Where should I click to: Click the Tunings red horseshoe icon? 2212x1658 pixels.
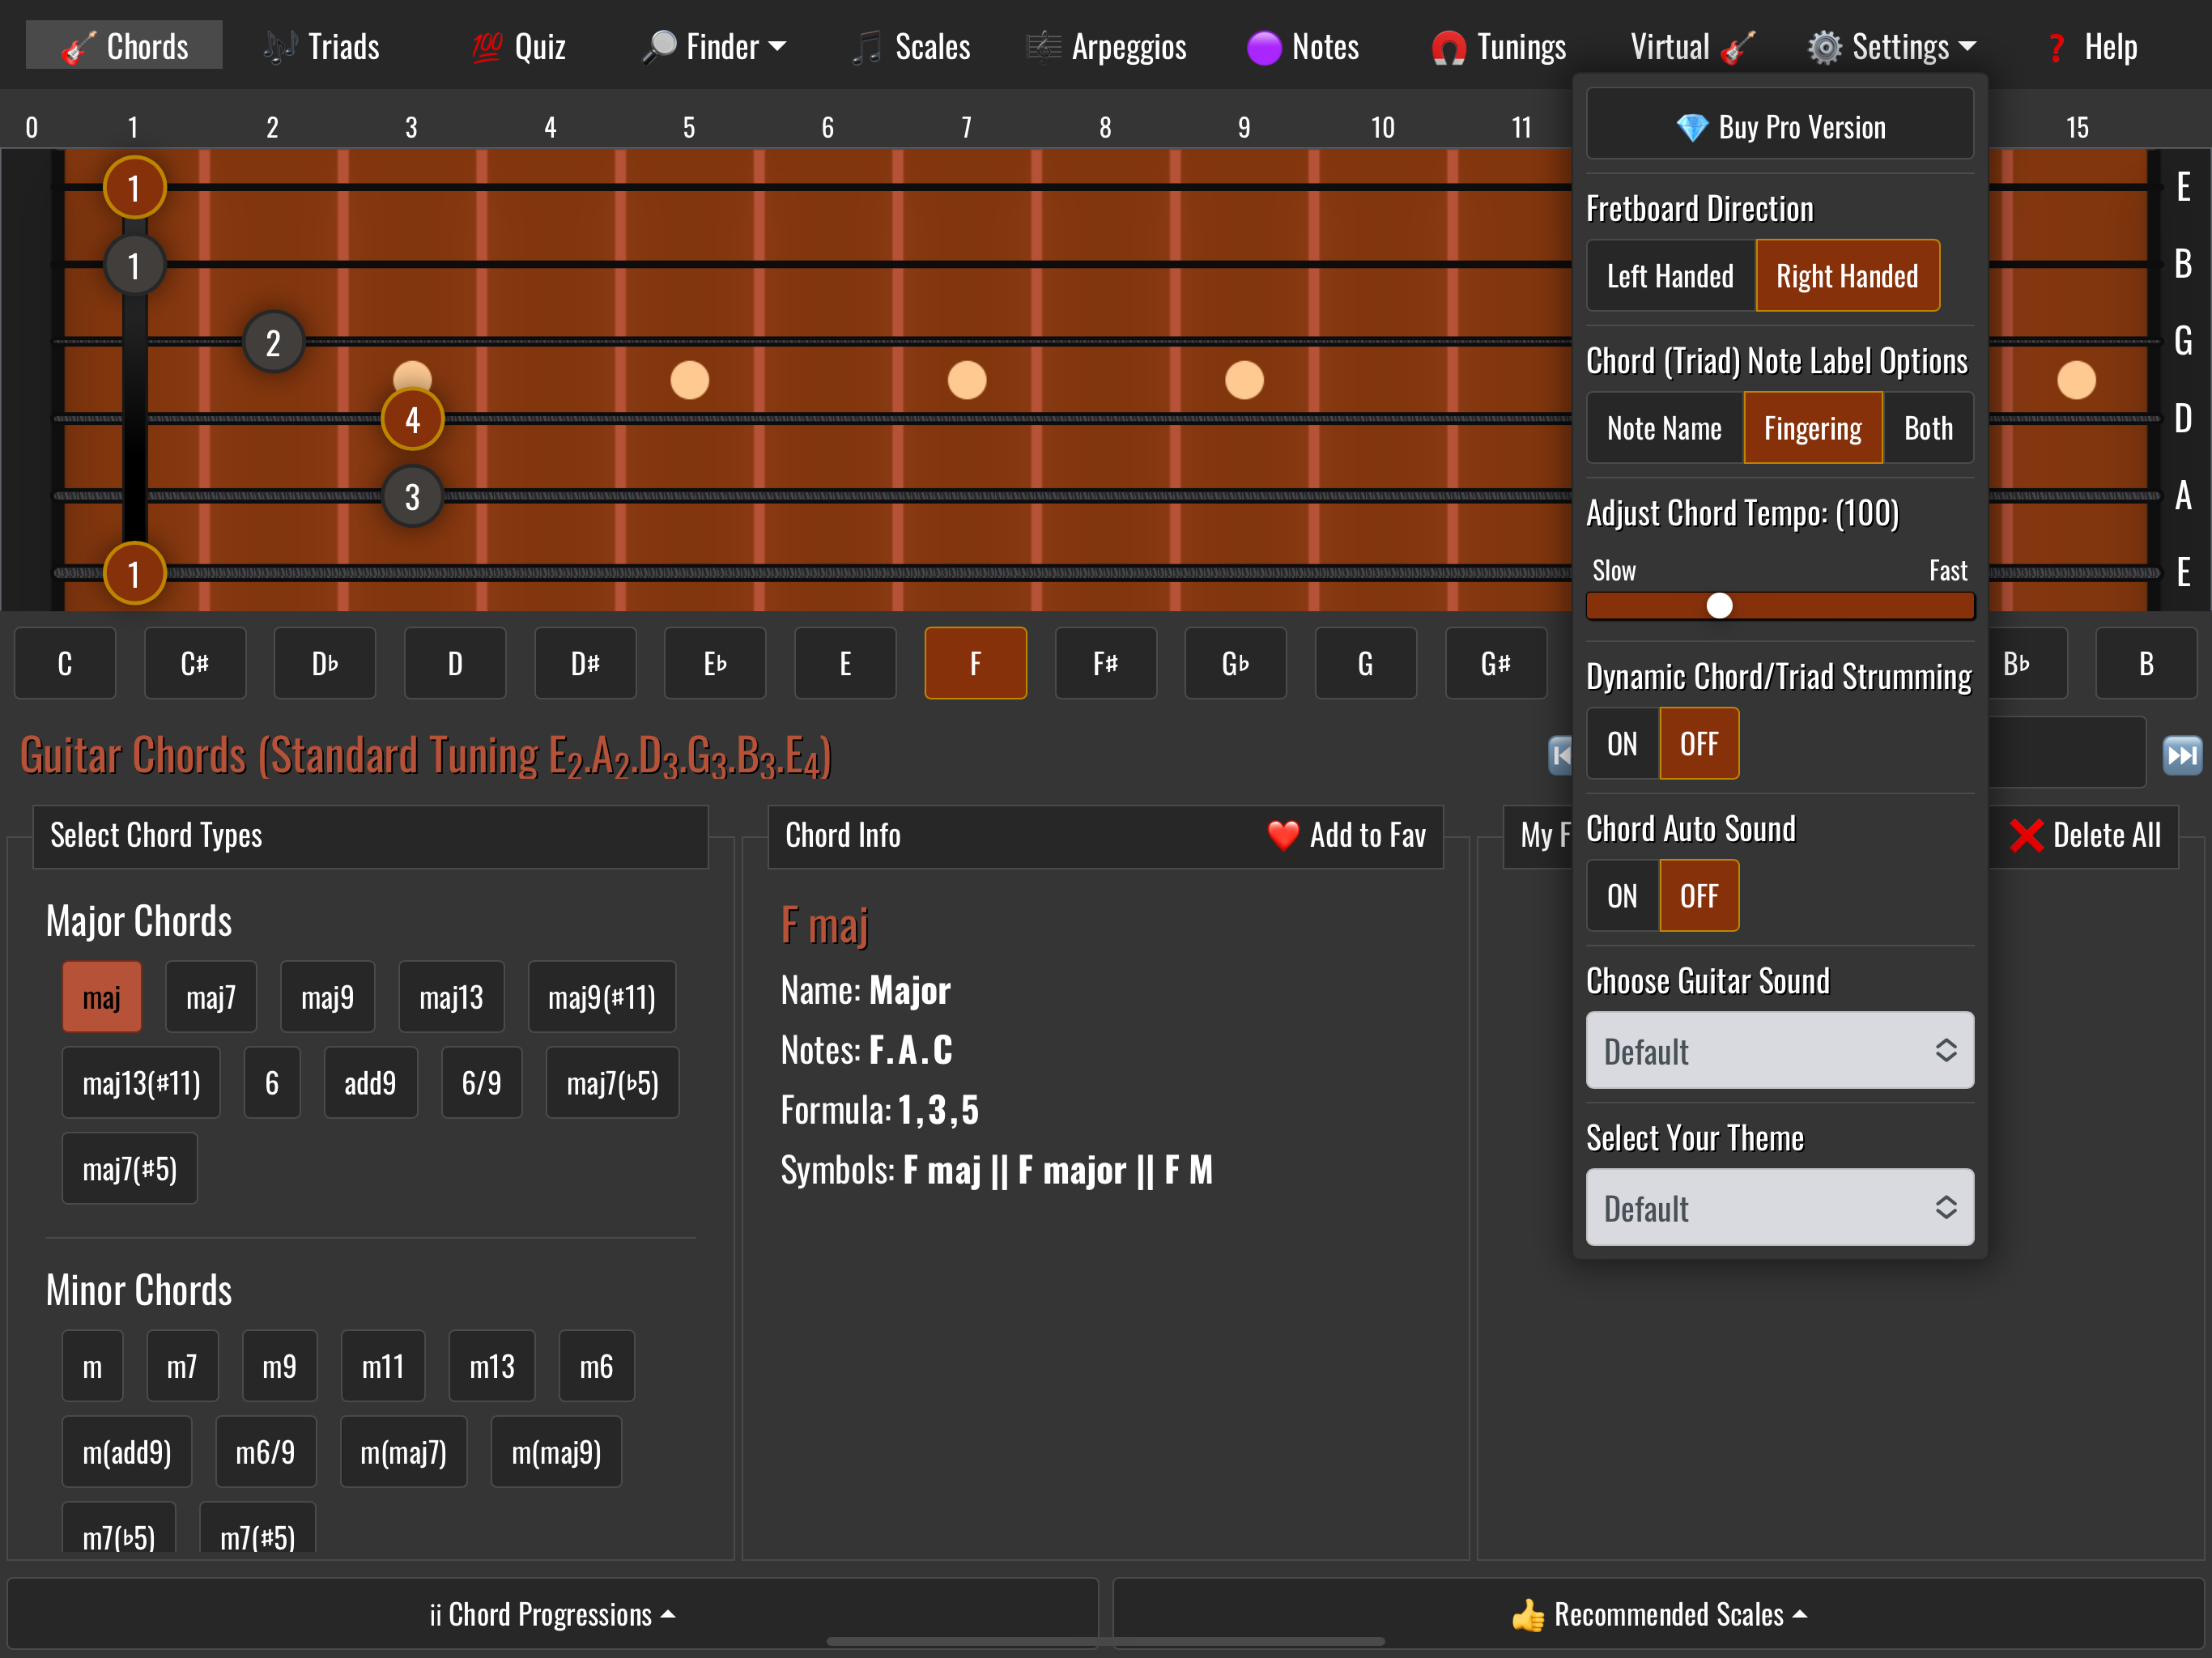tap(1448, 48)
